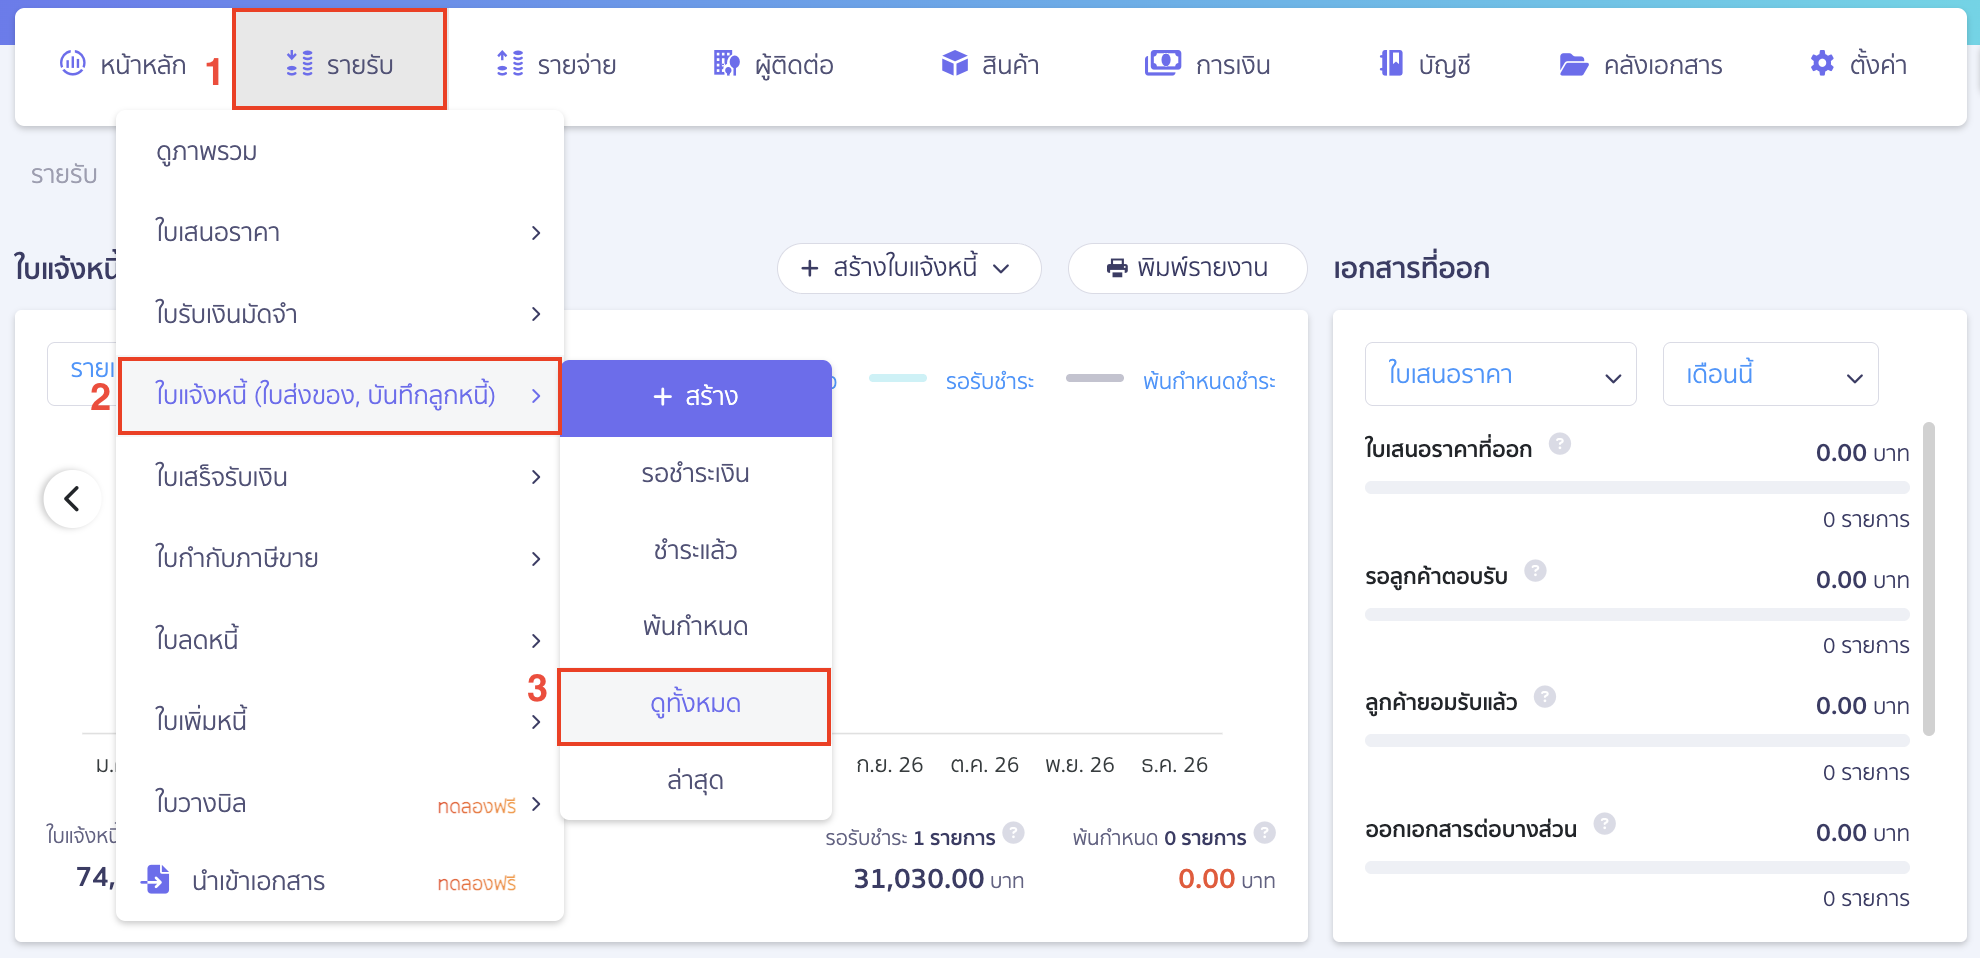
Task: Click the ธ.ค. 26 chart axis label
Action: (x=1174, y=765)
